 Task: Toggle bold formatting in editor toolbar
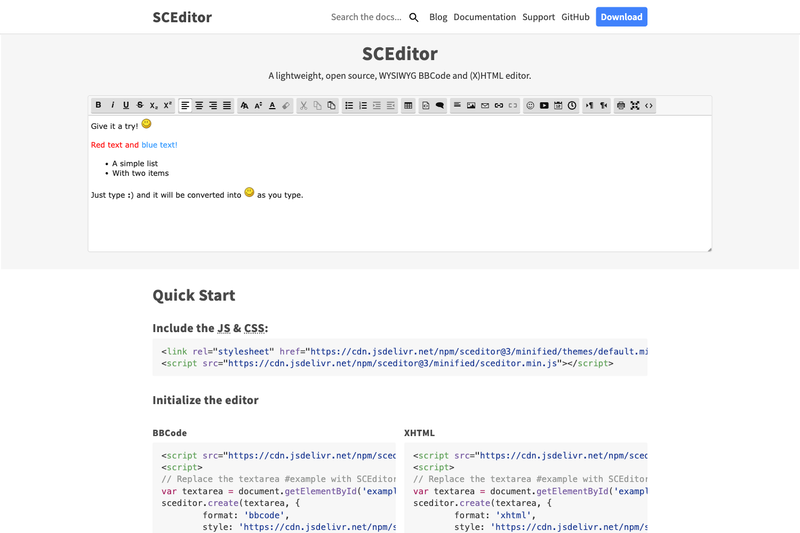click(98, 105)
